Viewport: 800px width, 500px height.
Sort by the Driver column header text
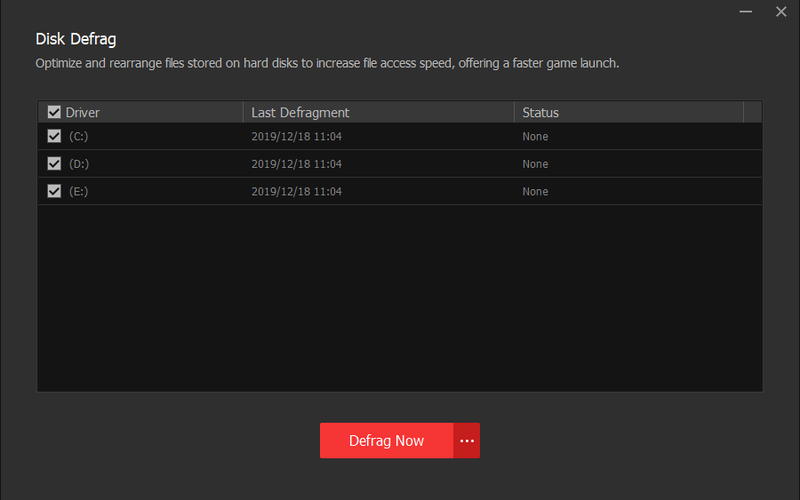tap(83, 113)
